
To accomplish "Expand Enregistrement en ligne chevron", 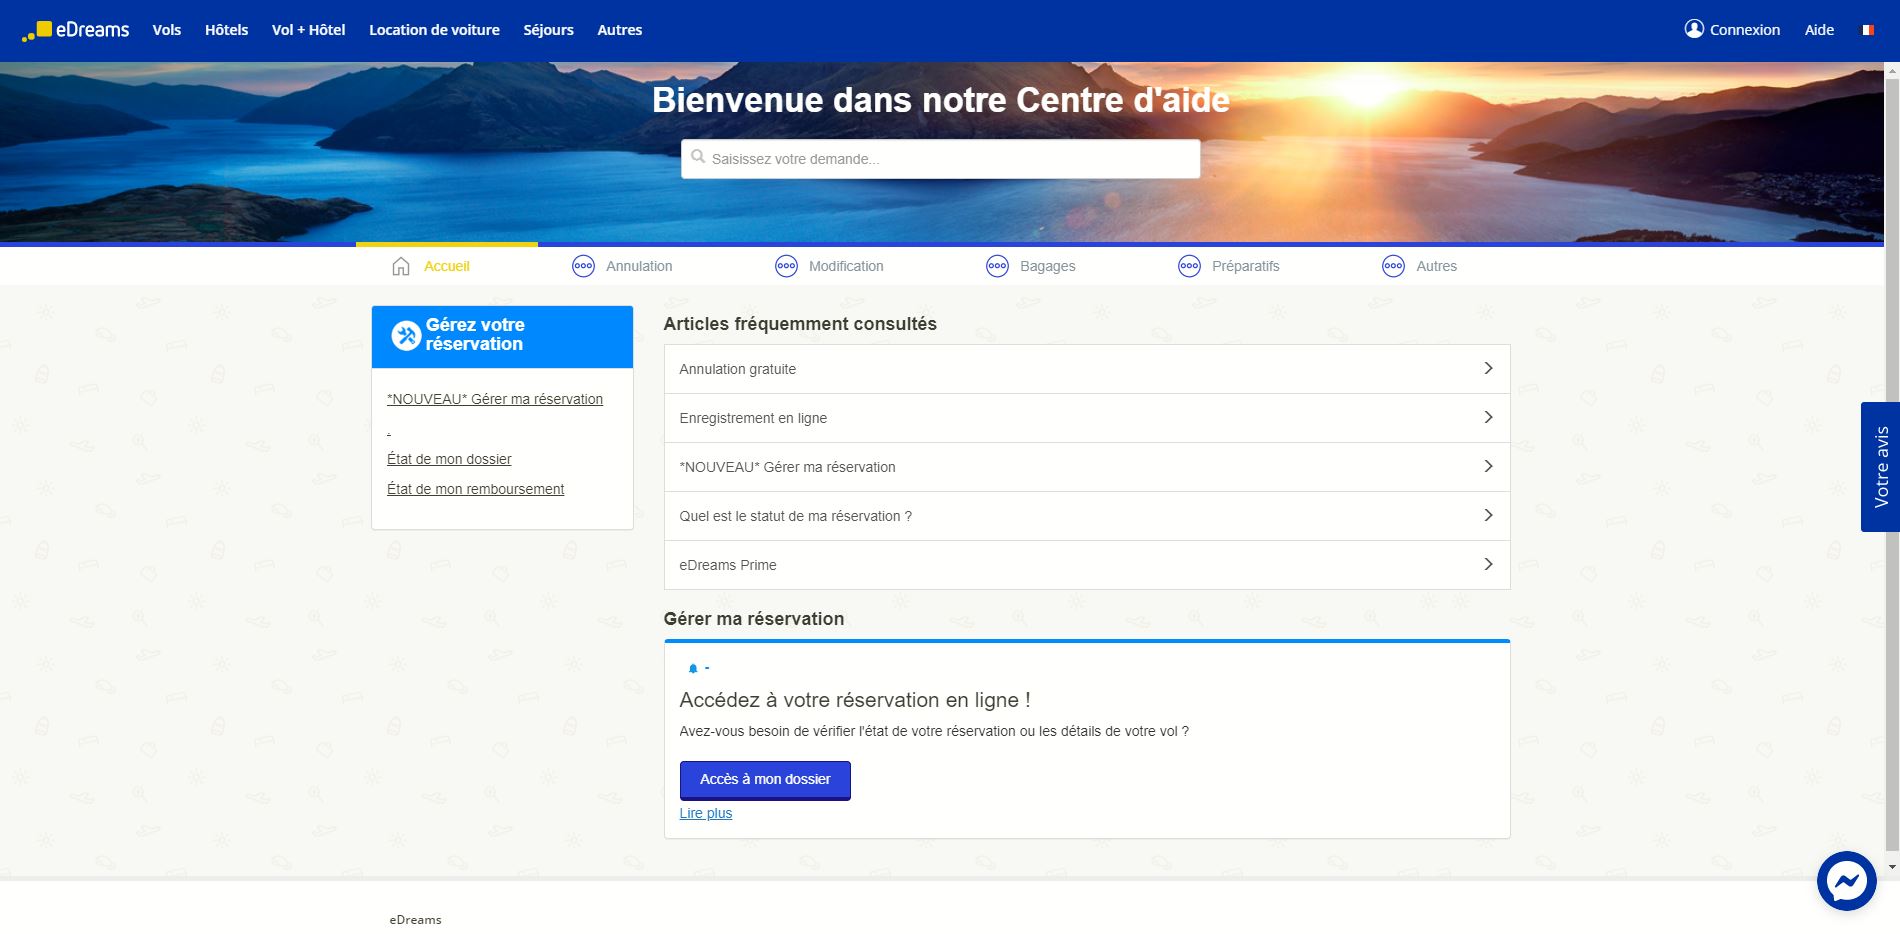I will click(1488, 417).
